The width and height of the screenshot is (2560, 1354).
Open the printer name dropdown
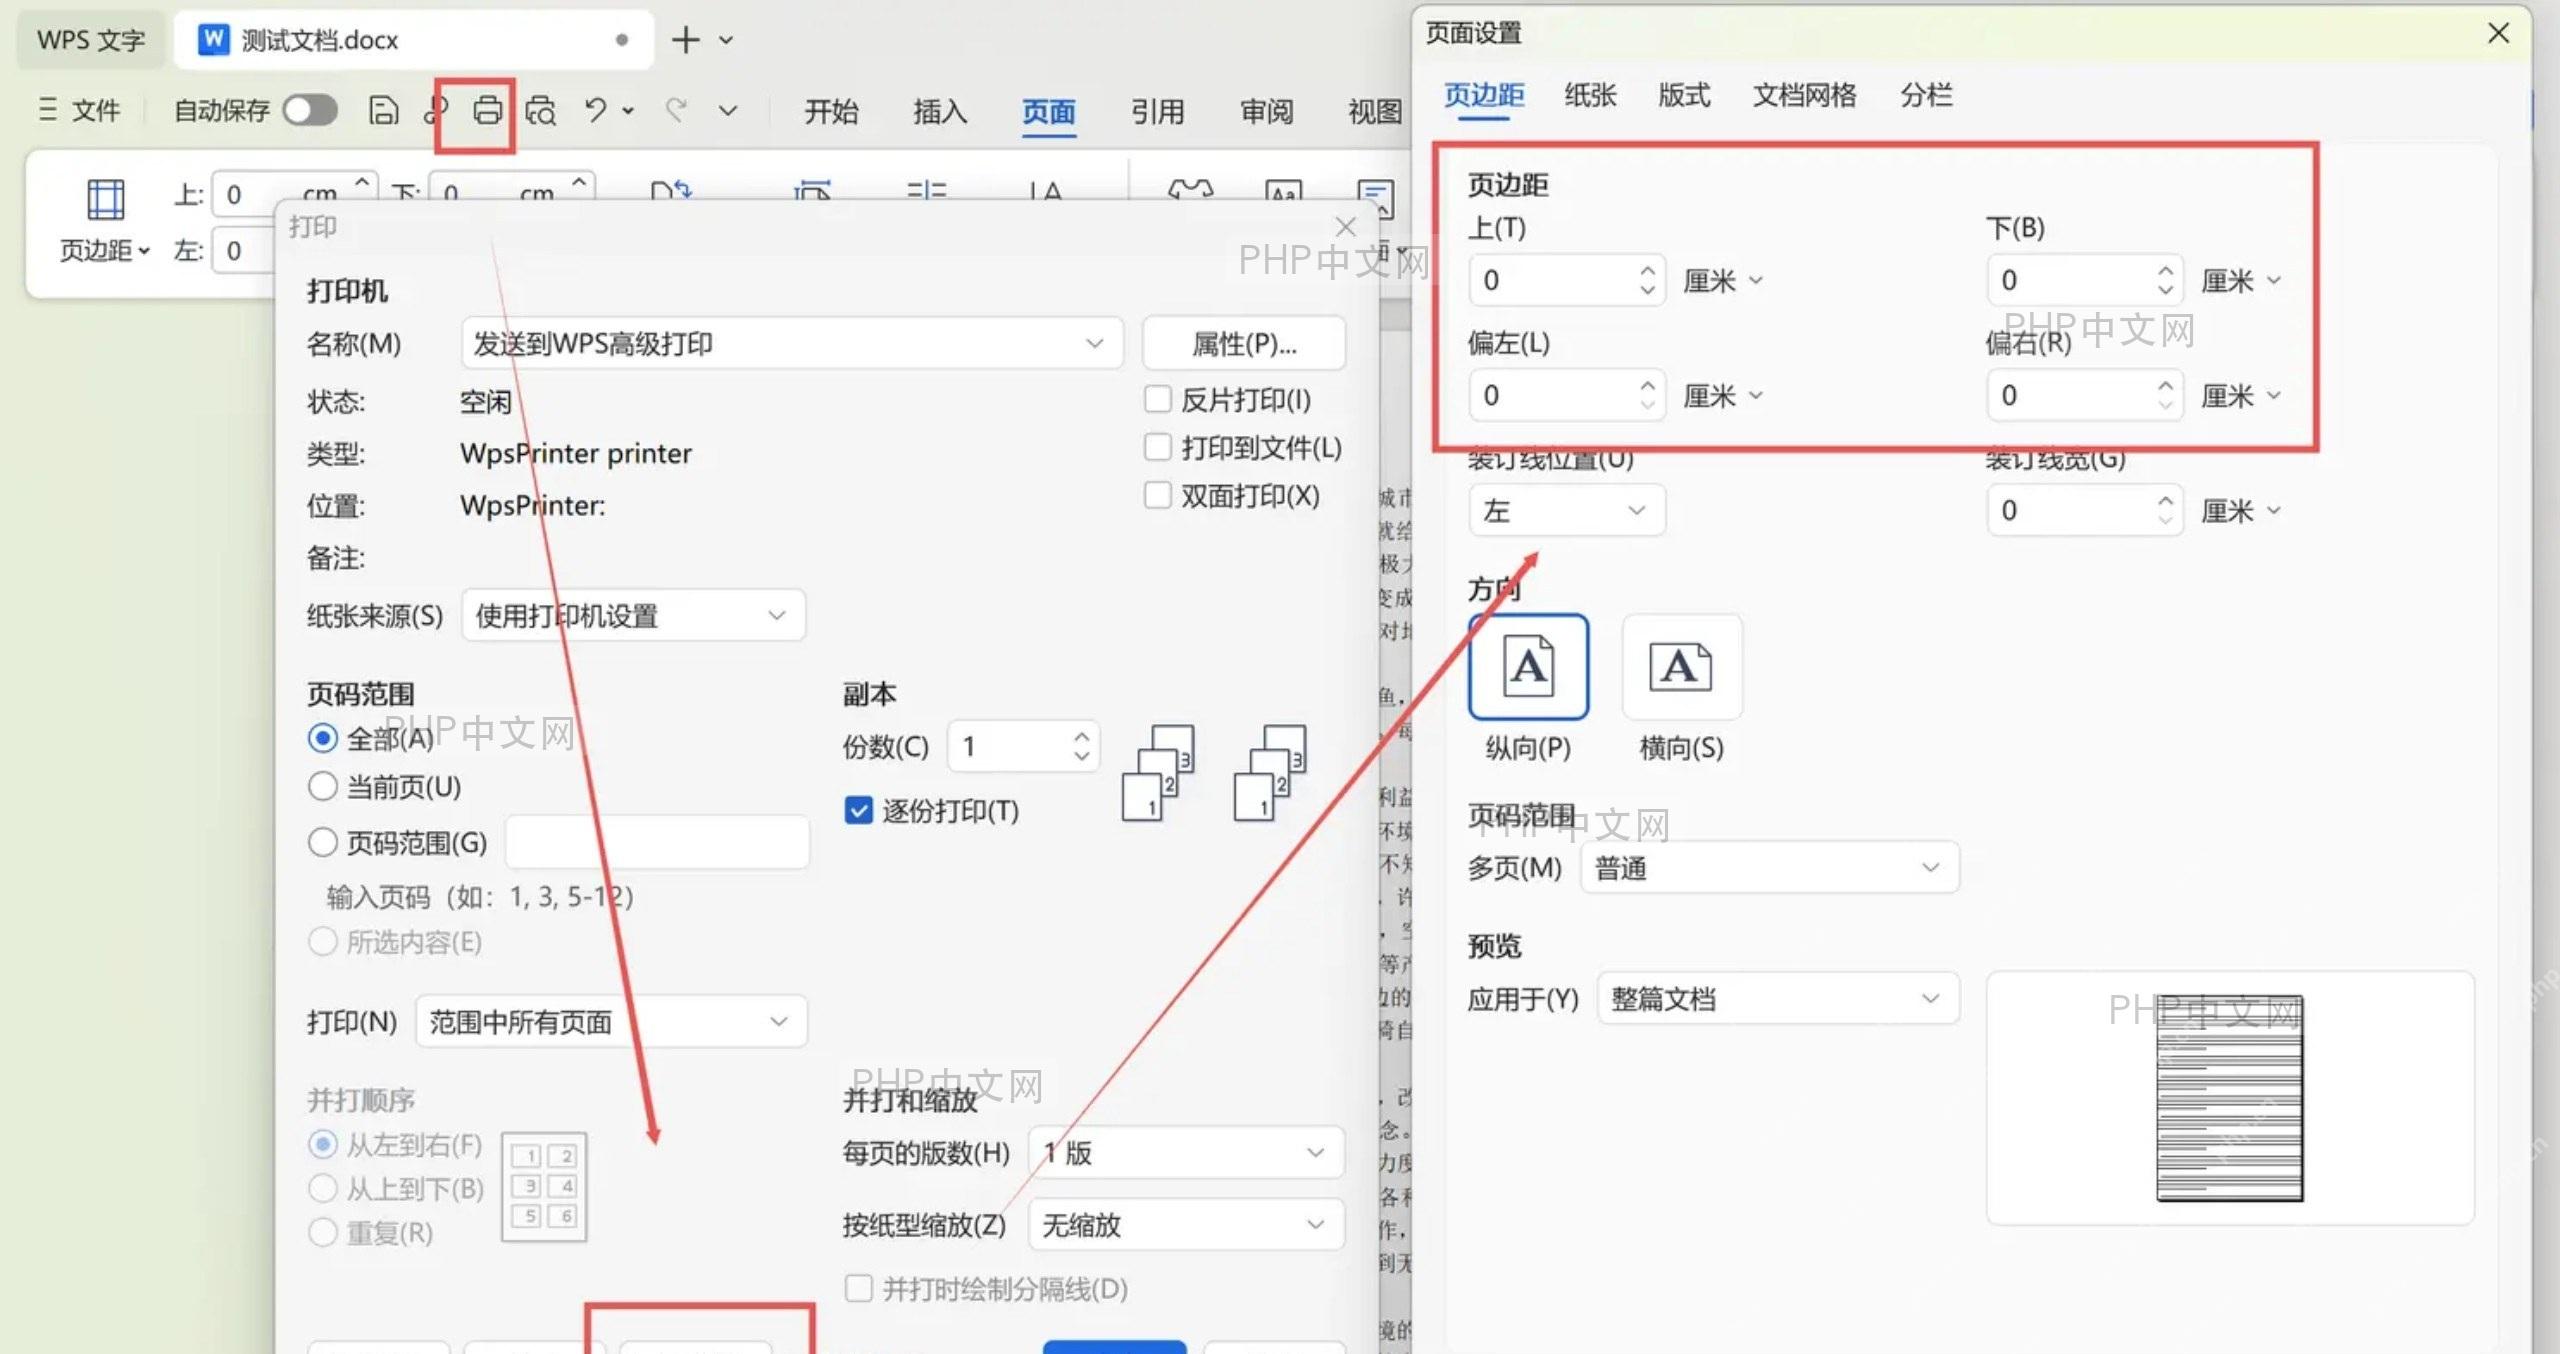(792, 344)
